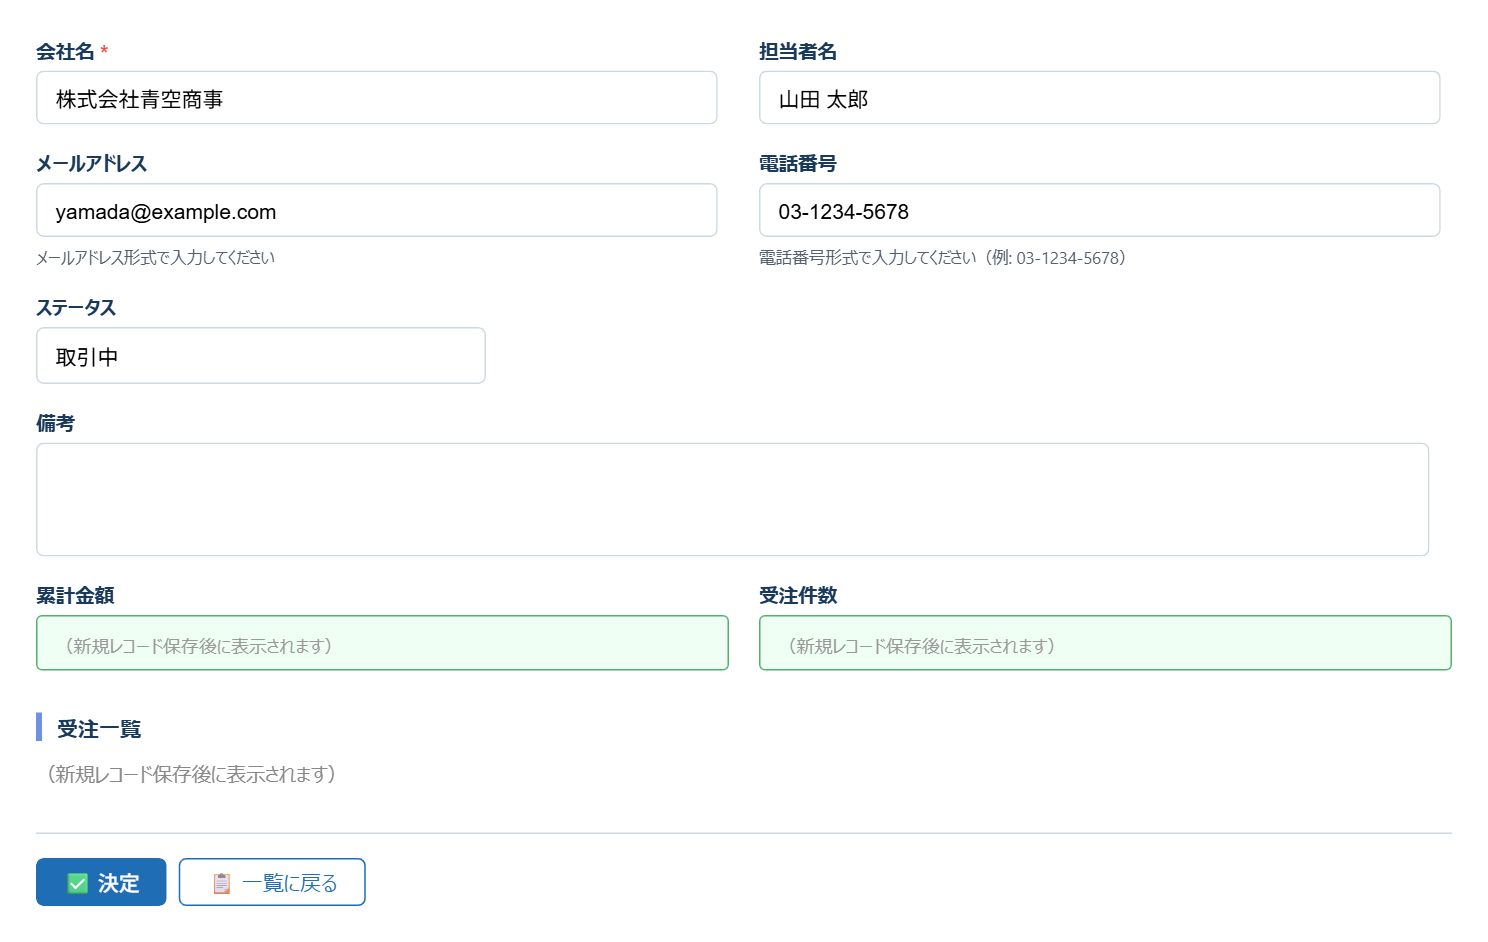
Task: Click placeholder text under 受注一覧 heading
Action: (191, 774)
